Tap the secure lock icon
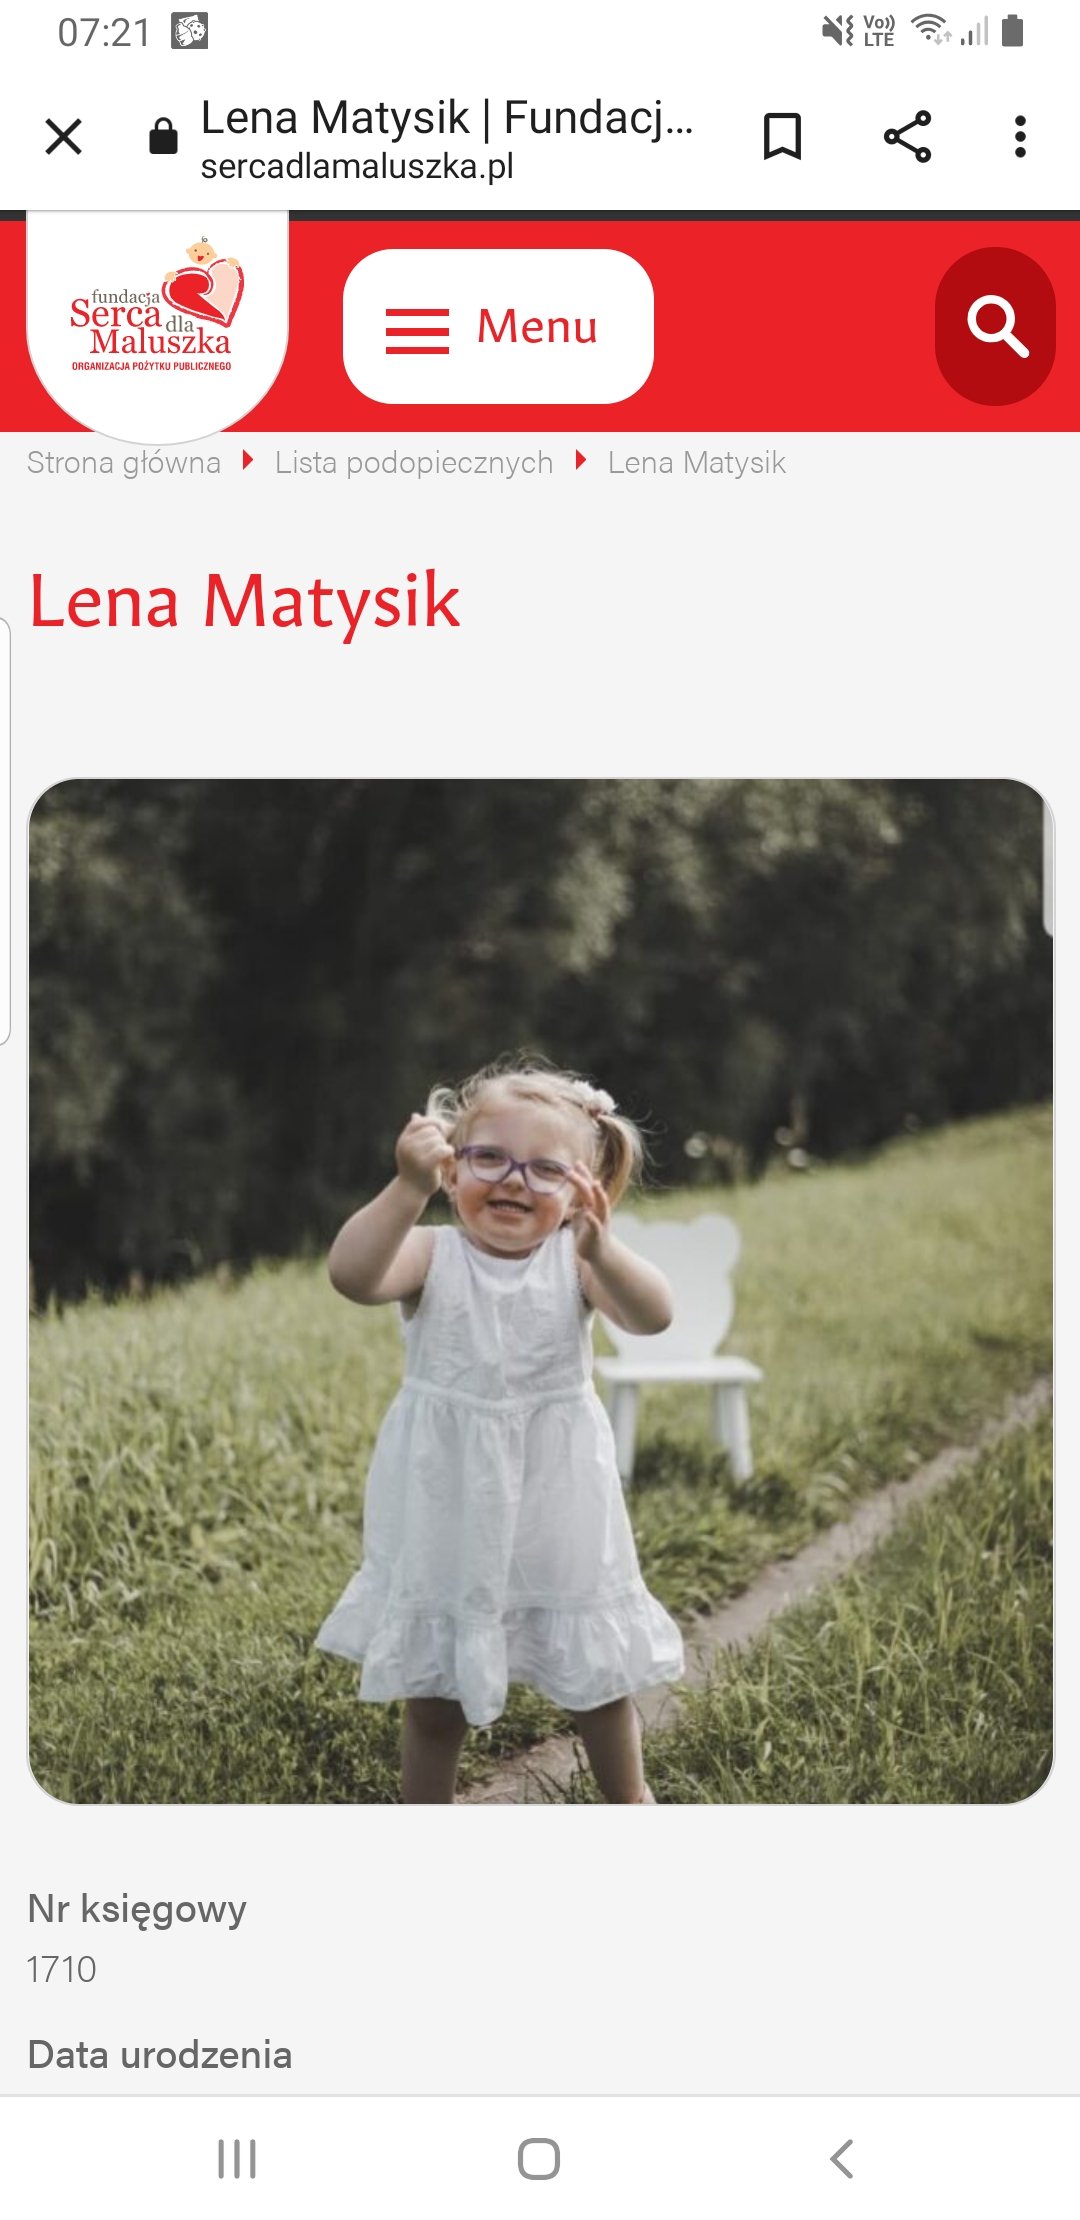 coord(163,136)
